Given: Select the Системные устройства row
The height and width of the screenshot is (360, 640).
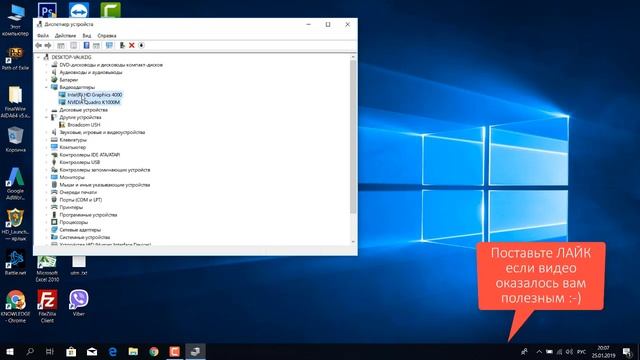Looking at the screenshot, I should coord(80,237).
